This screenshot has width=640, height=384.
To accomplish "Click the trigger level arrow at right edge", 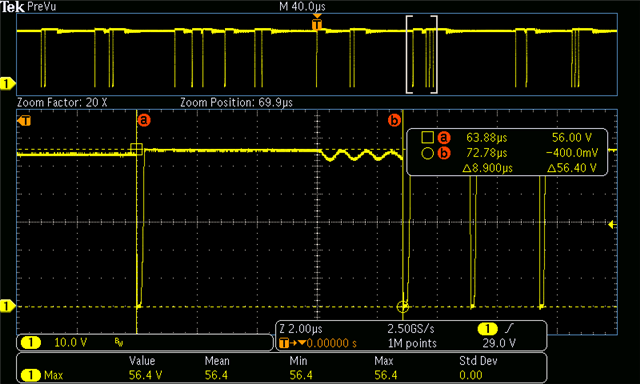I will [611, 225].
